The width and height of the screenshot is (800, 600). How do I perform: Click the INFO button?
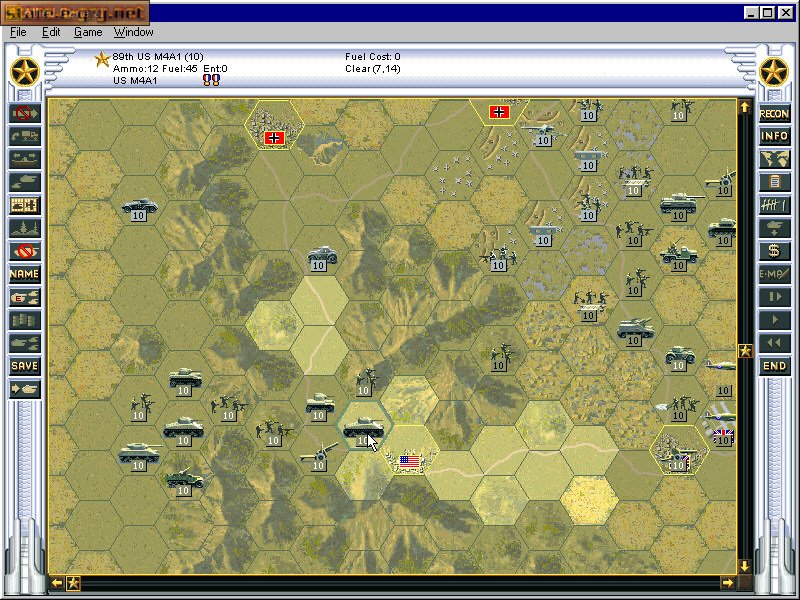tap(774, 136)
